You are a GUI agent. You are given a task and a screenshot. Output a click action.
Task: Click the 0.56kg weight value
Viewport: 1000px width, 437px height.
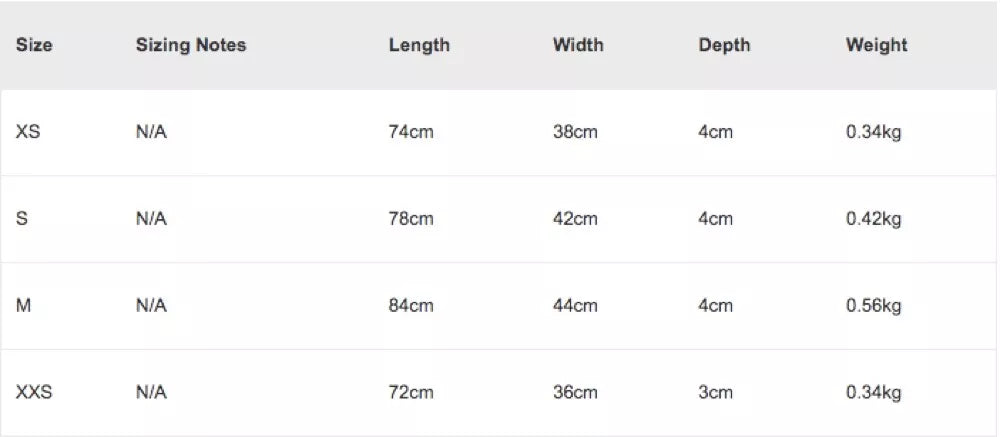(x=873, y=306)
